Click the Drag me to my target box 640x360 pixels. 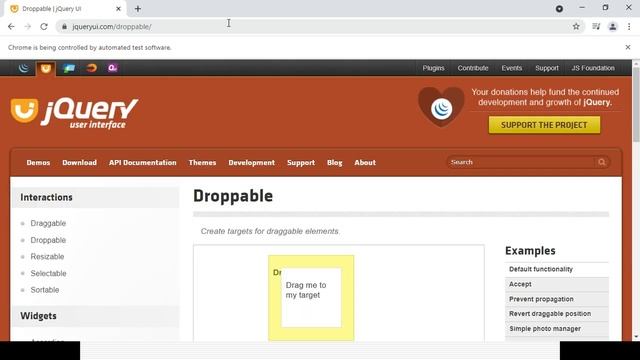click(311, 298)
